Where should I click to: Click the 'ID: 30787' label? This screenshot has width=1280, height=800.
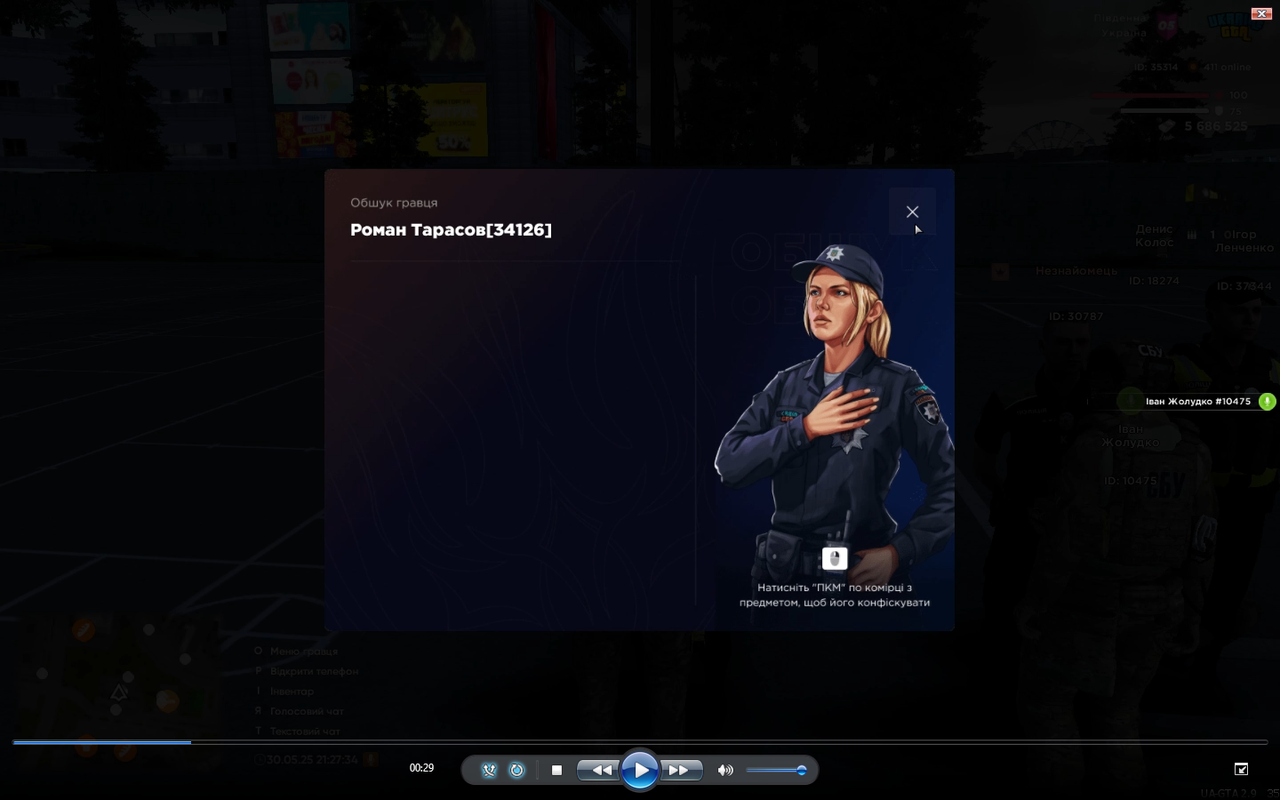tap(1076, 316)
